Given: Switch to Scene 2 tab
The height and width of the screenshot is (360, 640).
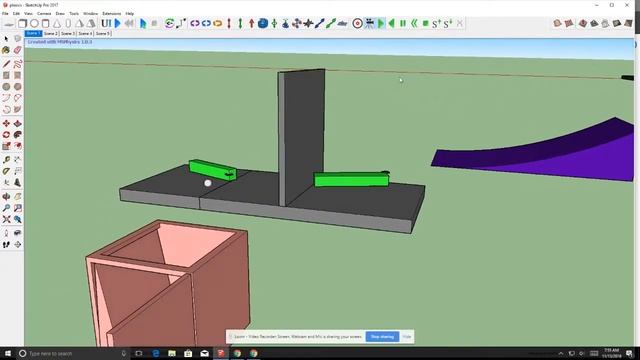Looking at the screenshot, I should tap(51, 33).
